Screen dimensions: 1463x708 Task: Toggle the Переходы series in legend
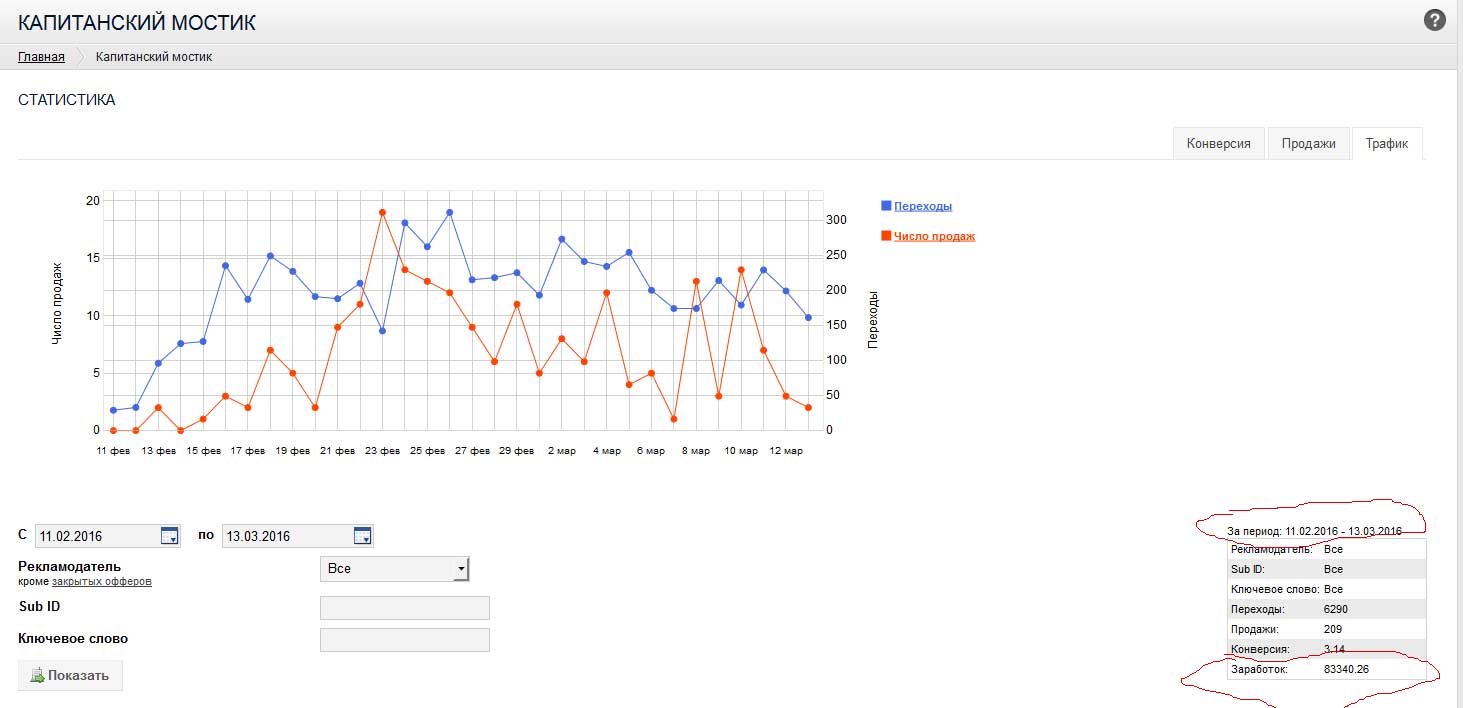[x=923, y=207]
